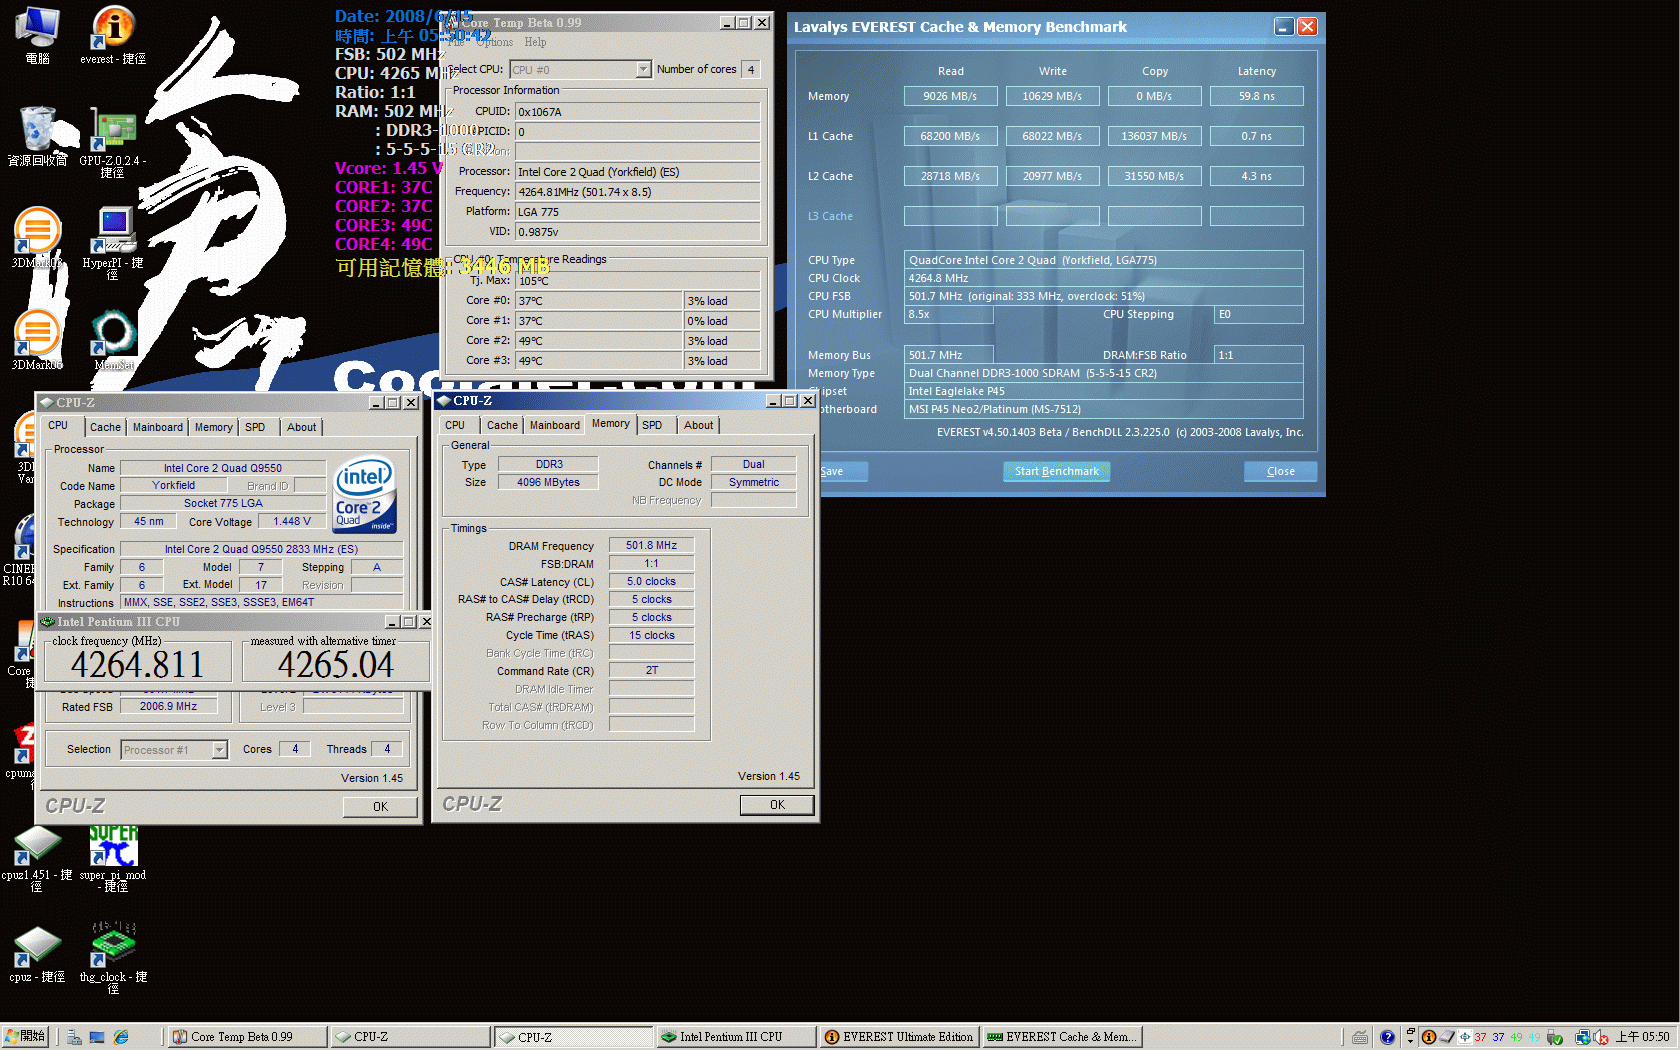This screenshot has width=1680, height=1050.
Task: Open the Recycle Bin desktop icon
Action: click(37, 130)
